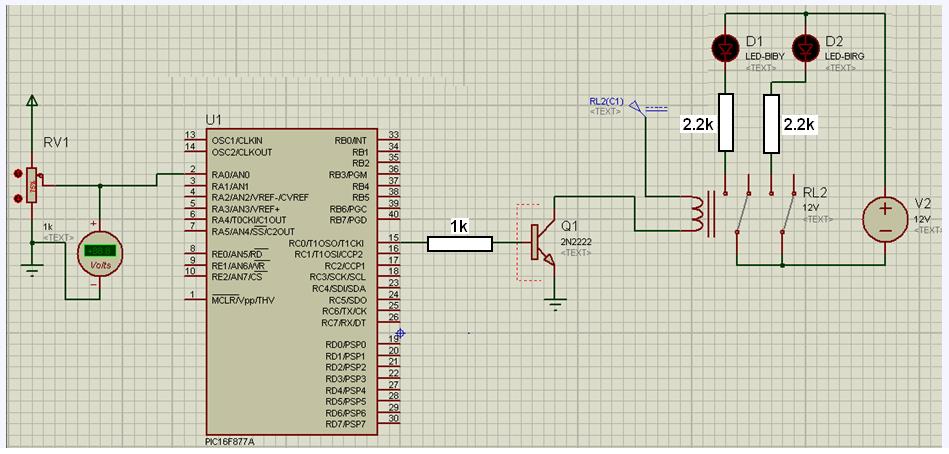Click the RE2/AN7/CS pin label
This screenshot has height=454, width=949.
[237, 277]
